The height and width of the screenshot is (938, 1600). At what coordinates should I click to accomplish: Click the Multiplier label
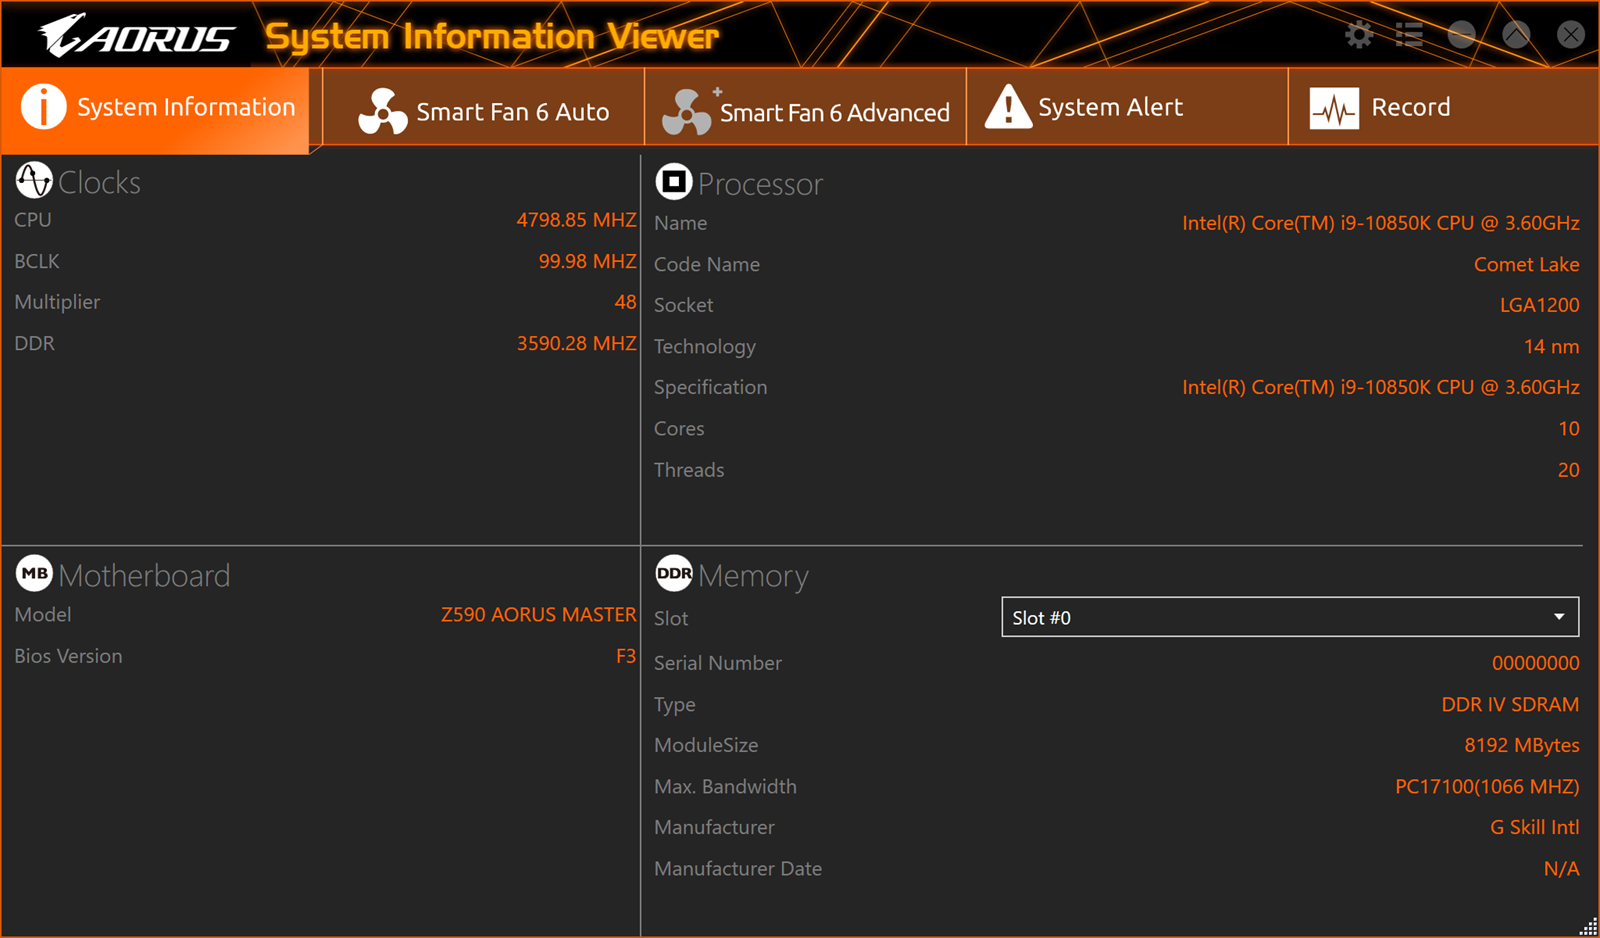[57, 302]
